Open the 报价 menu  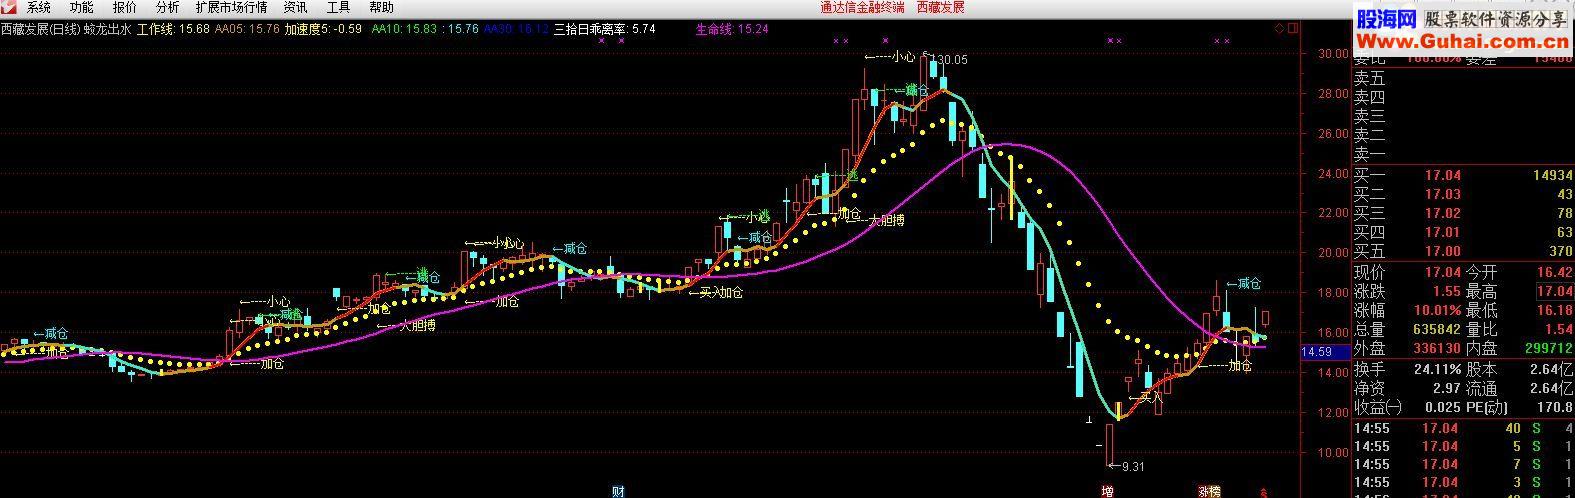click(125, 8)
